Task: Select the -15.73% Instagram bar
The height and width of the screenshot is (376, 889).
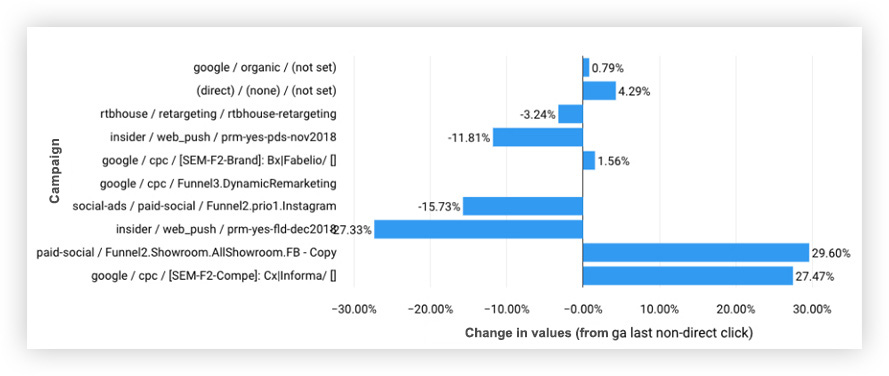Action: [x=523, y=206]
